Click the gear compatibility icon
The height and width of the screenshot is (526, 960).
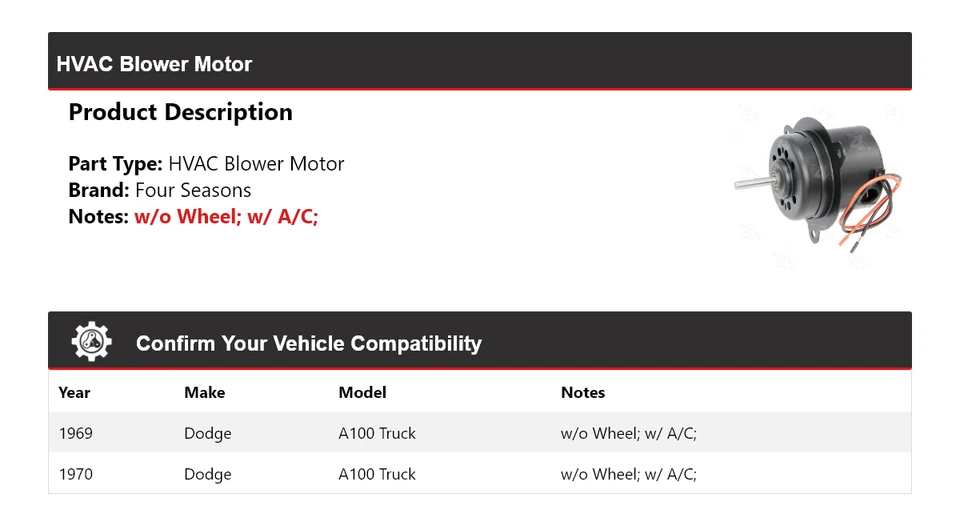coord(91,342)
